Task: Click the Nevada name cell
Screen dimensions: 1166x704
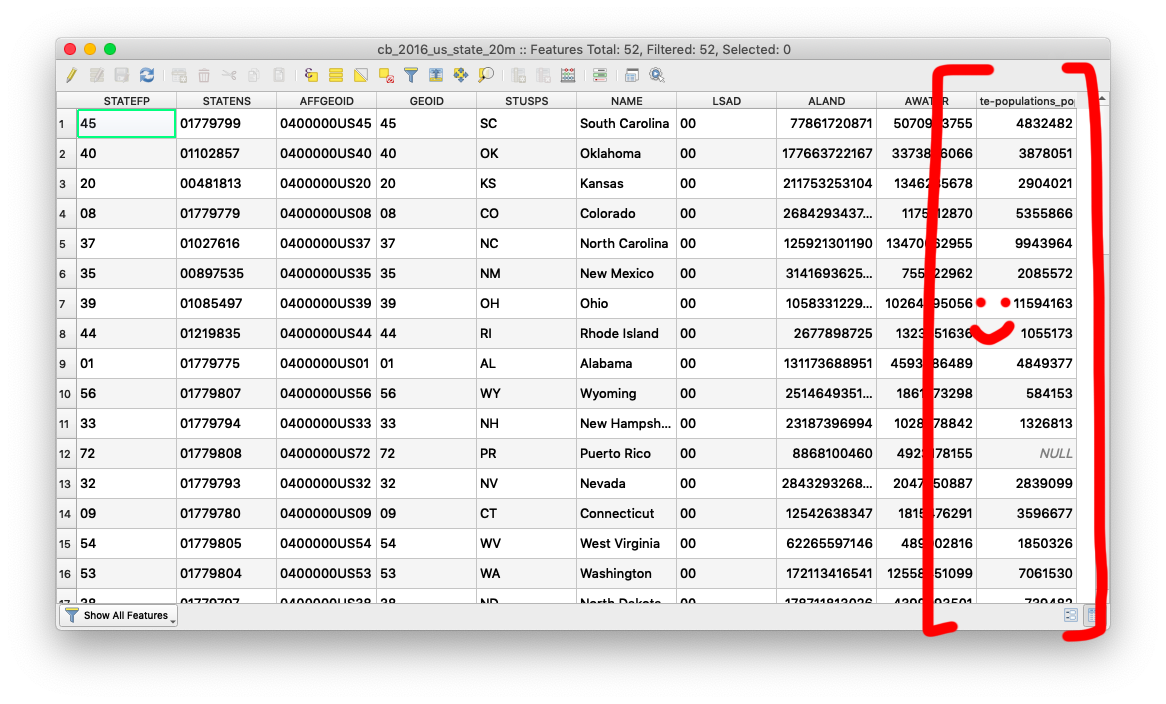Action: (x=626, y=483)
